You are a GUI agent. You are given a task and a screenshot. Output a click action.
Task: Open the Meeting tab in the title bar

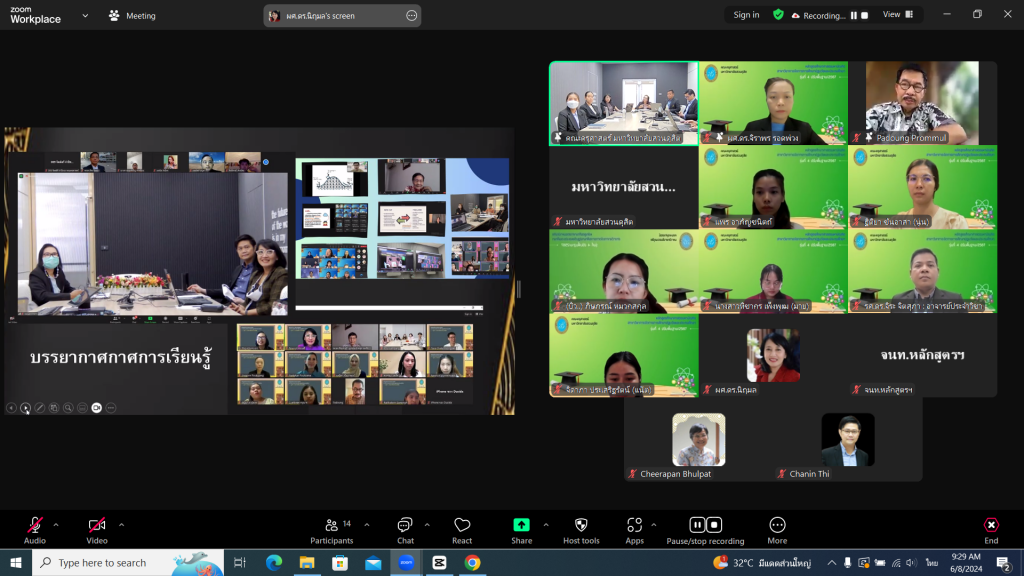[132, 16]
